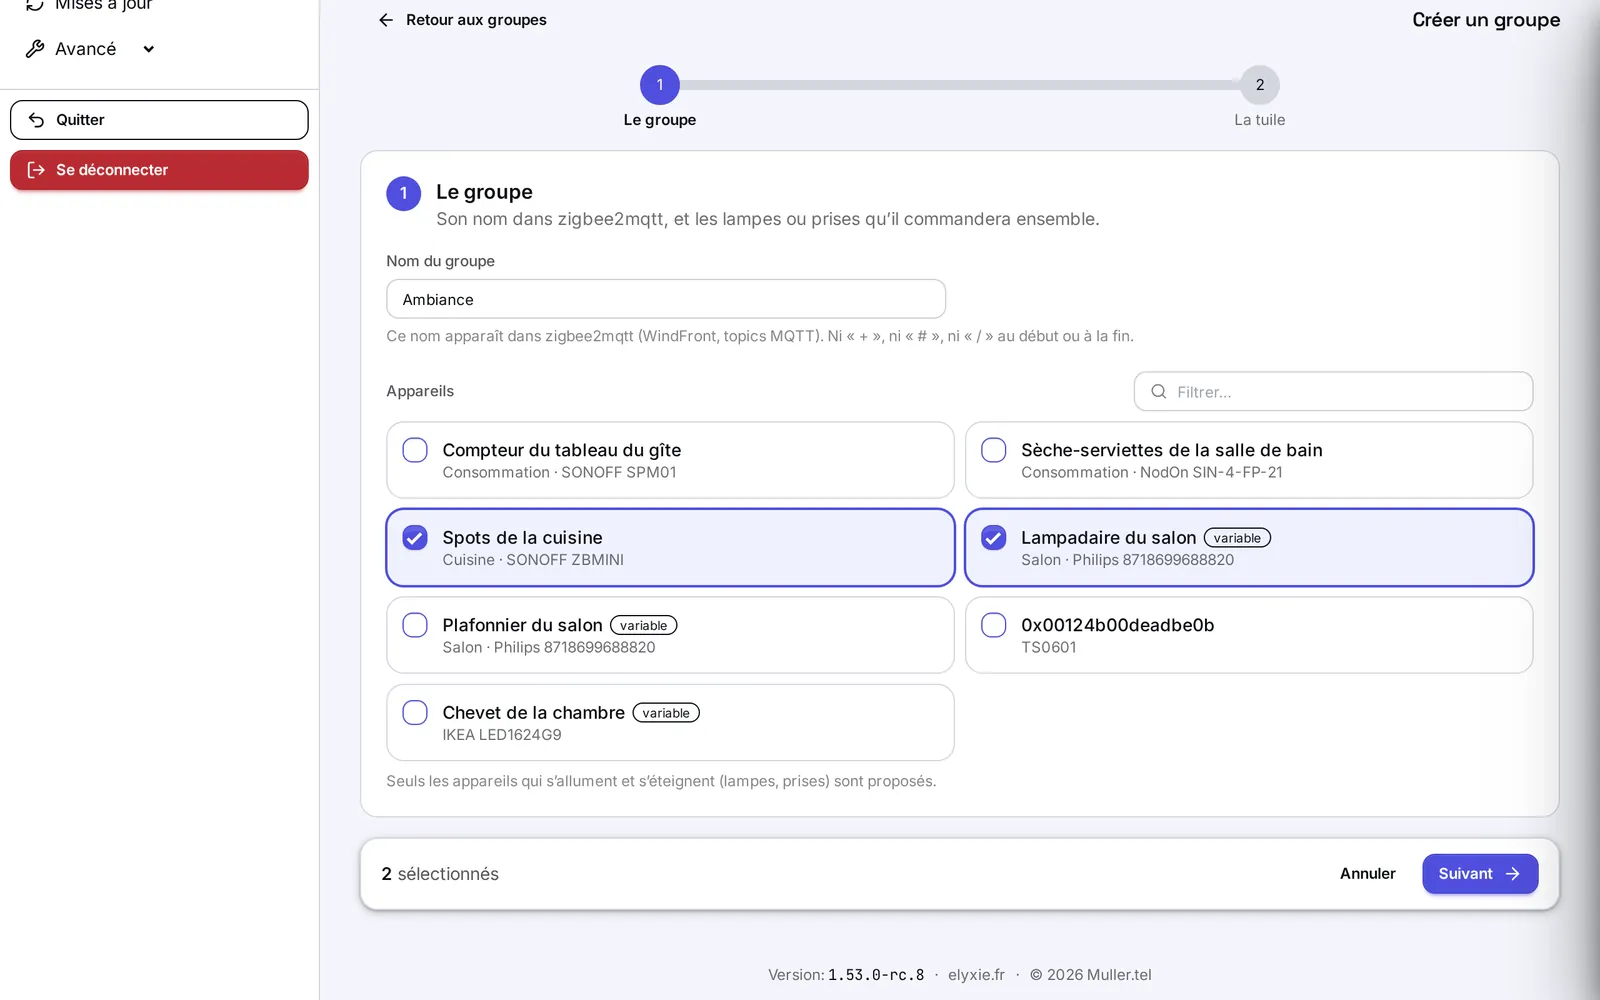This screenshot has height=1000, width=1600.
Task: Focus the Filtrer search field
Action: pos(1333,392)
